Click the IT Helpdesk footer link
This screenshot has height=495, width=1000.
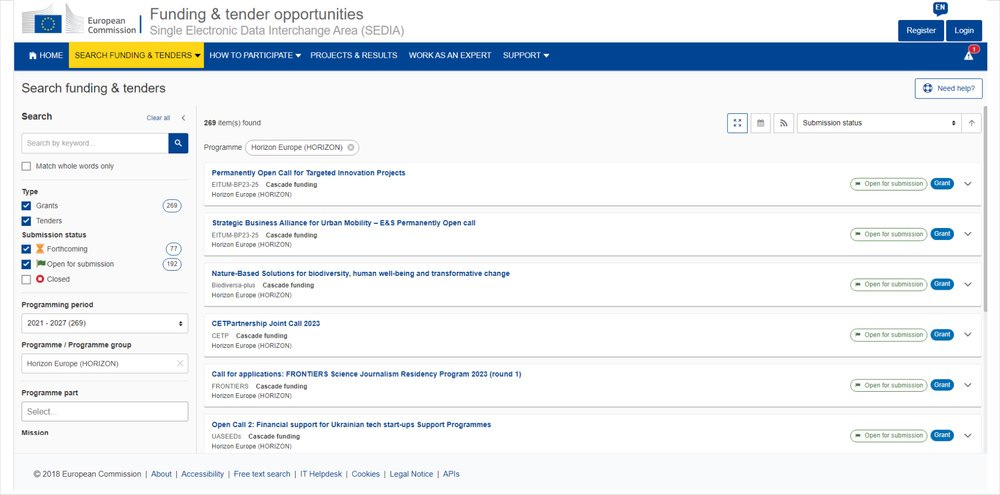pos(321,474)
